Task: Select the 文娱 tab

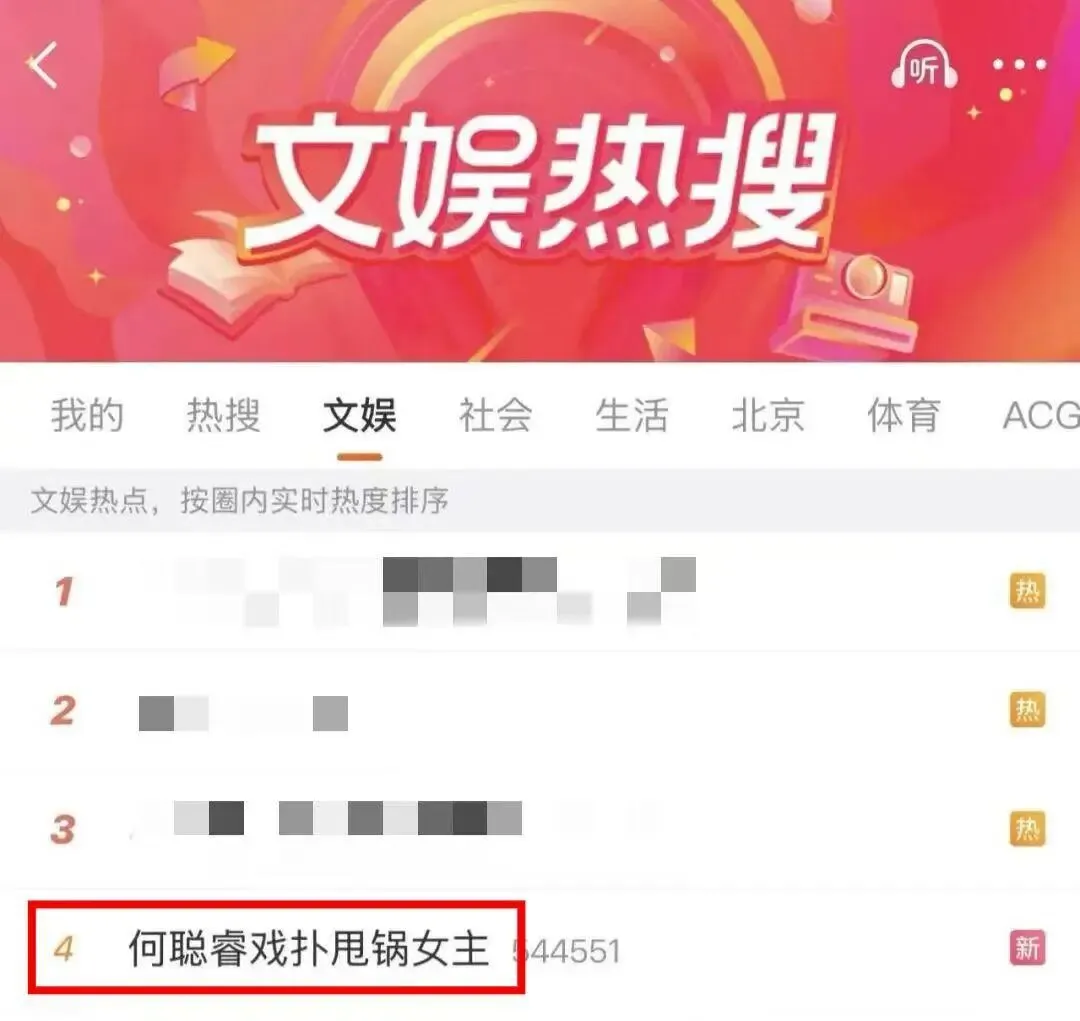Action: 360,415
